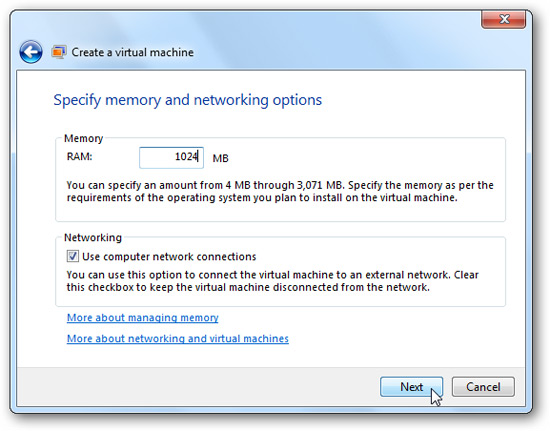This screenshot has width=550, height=431.
Task: Open 'More about managing memory' link
Action: [142, 318]
